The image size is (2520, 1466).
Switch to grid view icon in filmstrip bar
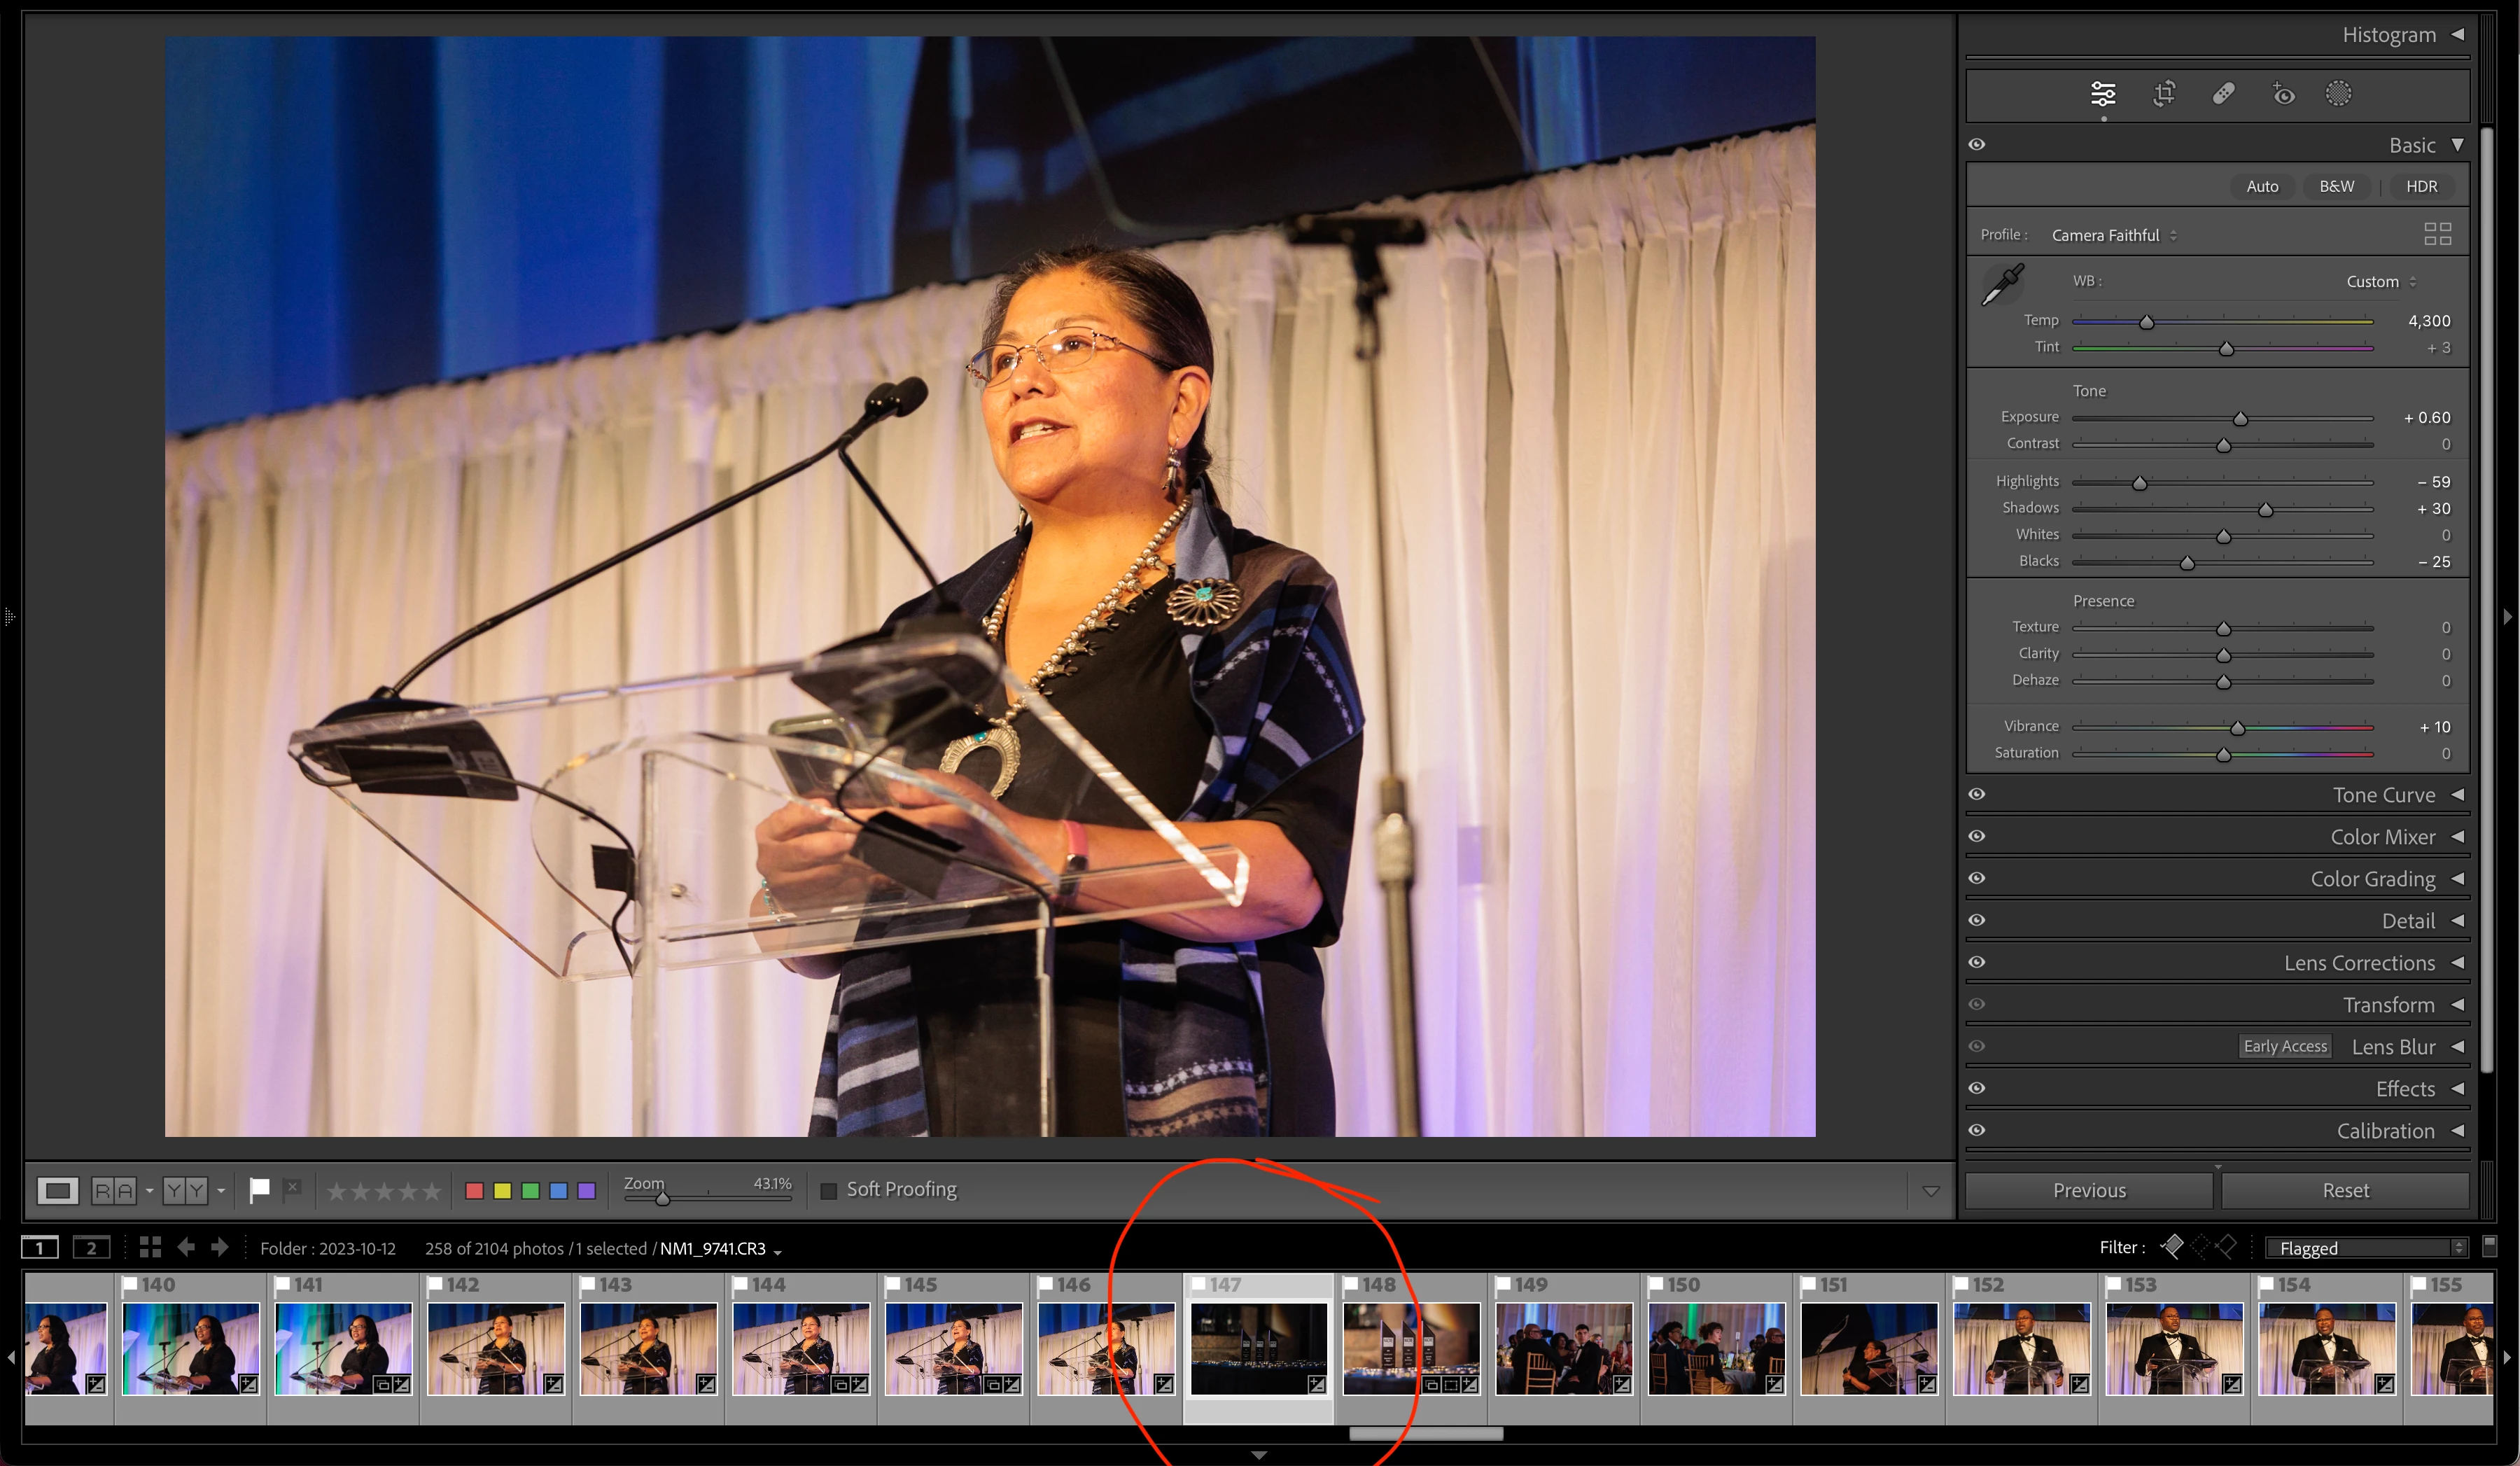150,1247
